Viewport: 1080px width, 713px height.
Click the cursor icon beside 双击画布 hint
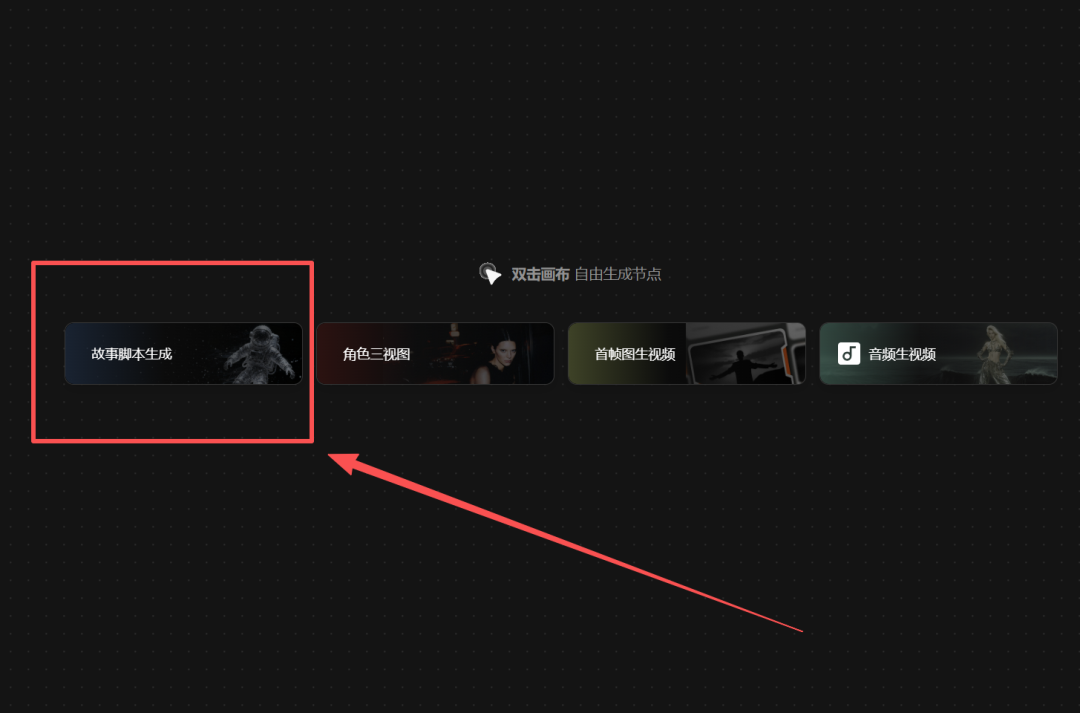[x=490, y=273]
